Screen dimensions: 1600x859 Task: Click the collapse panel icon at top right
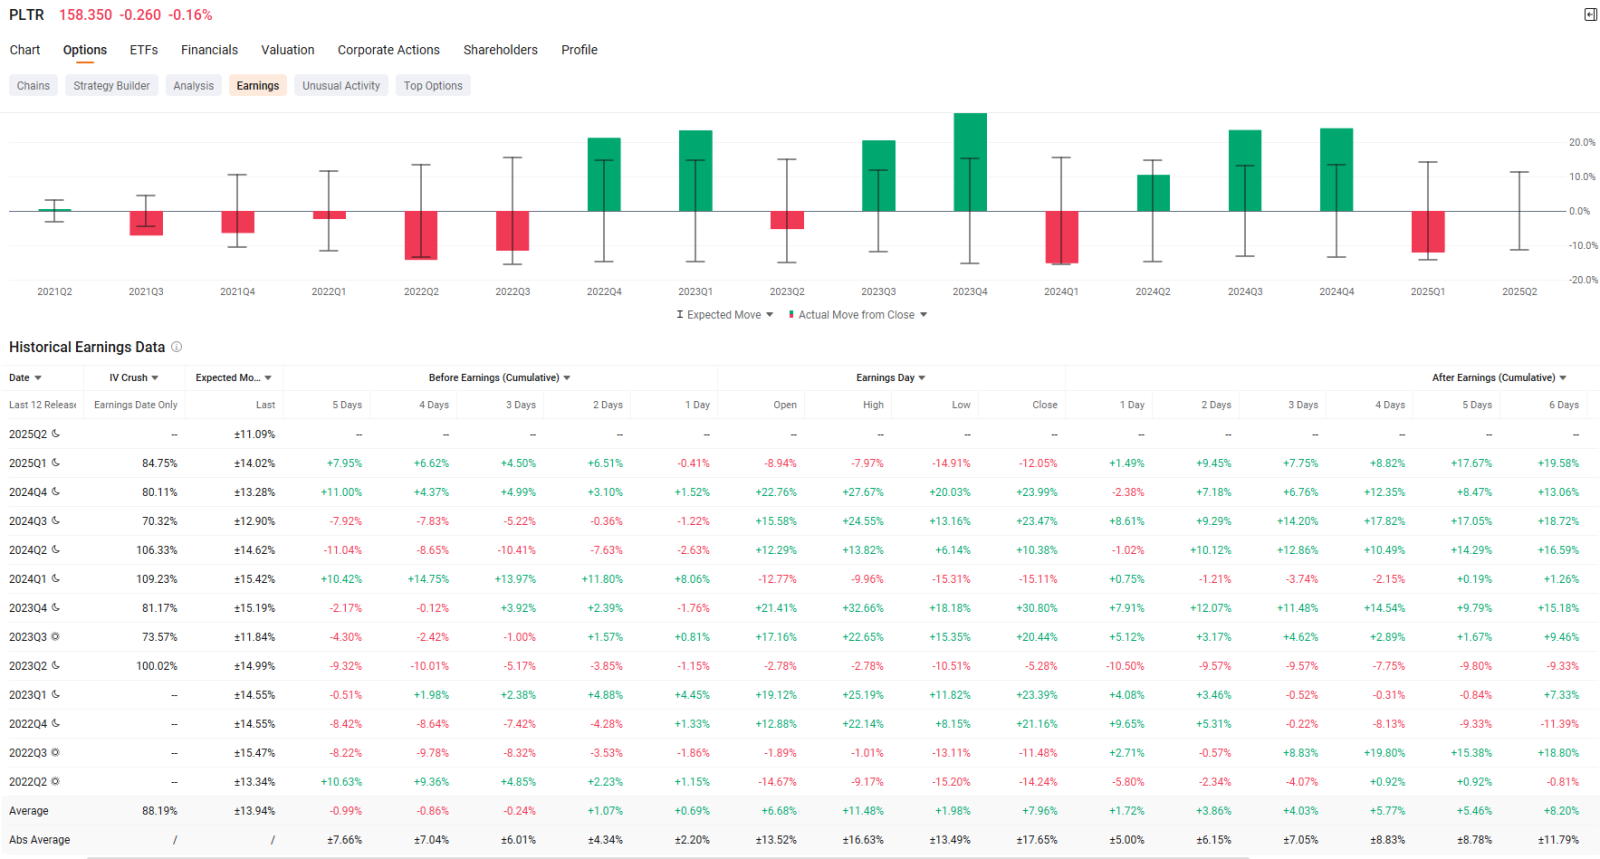(x=1590, y=14)
